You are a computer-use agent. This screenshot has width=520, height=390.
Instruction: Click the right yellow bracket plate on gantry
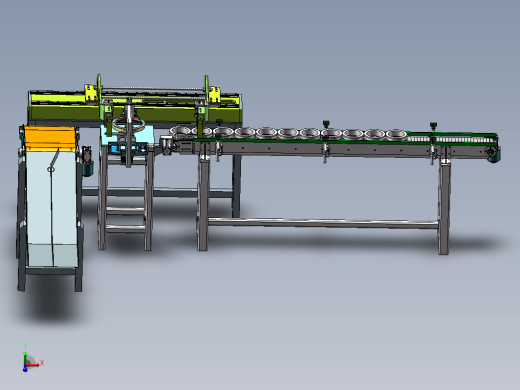click(x=214, y=94)
